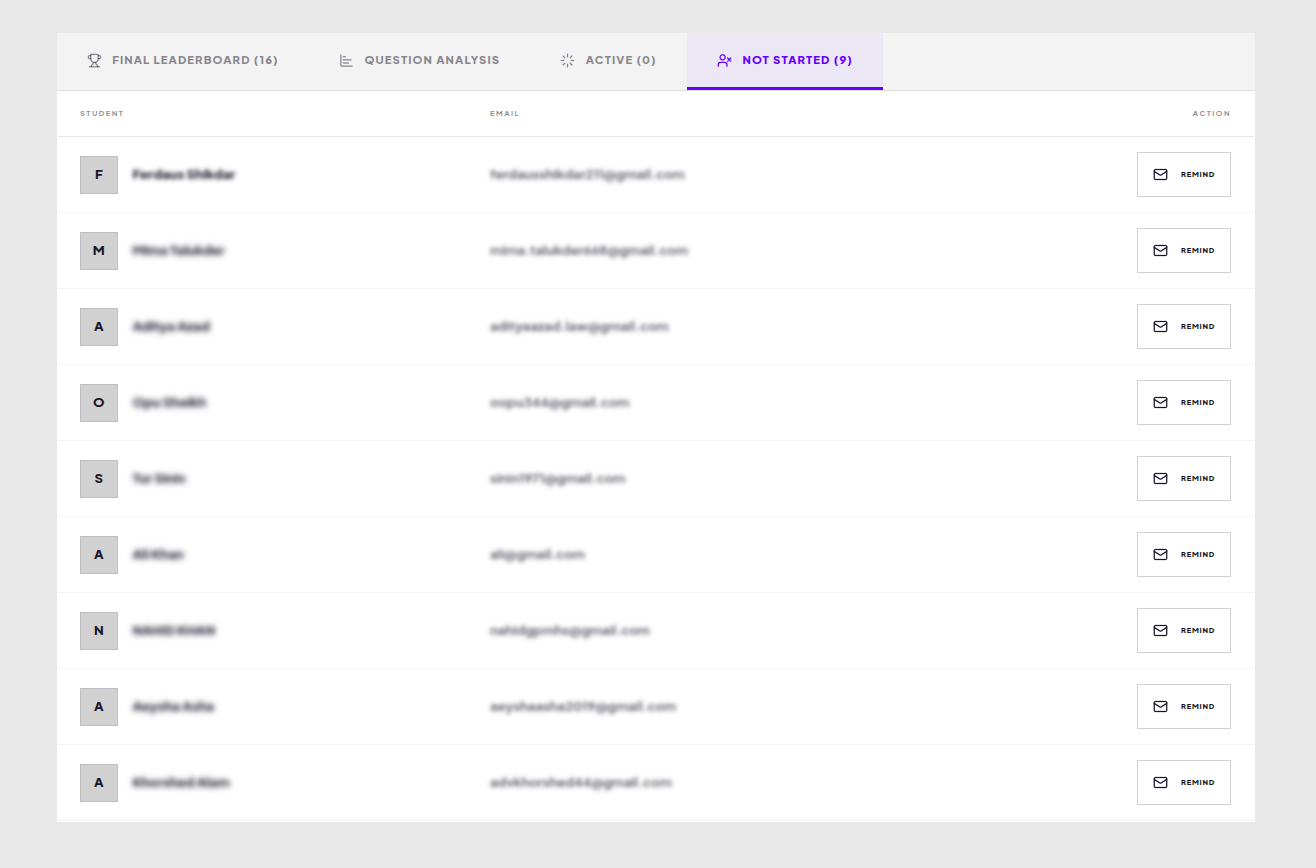Screen dimensions: 1316x868
Task: Click the name Aditya Azad
Action: pyautogui.click(x=171, y=327)
